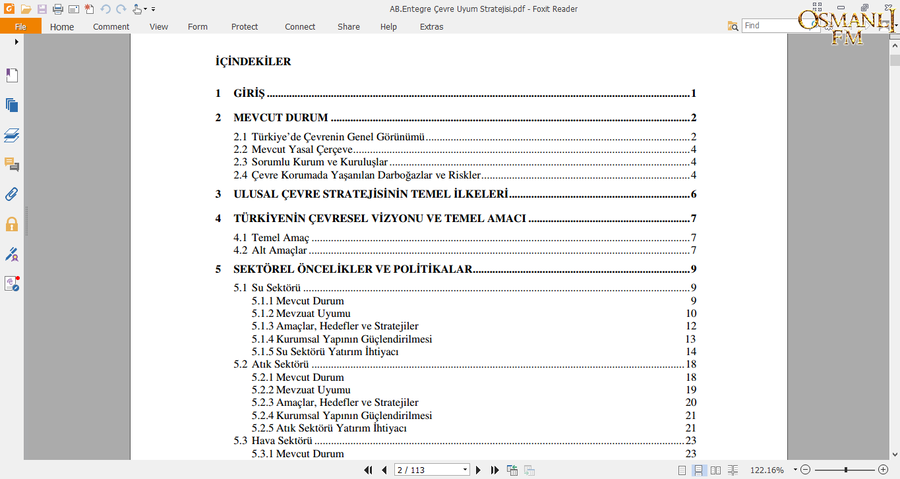900x479 pixels.
Task: Go to the first page
Action: [x=368, y=470]
